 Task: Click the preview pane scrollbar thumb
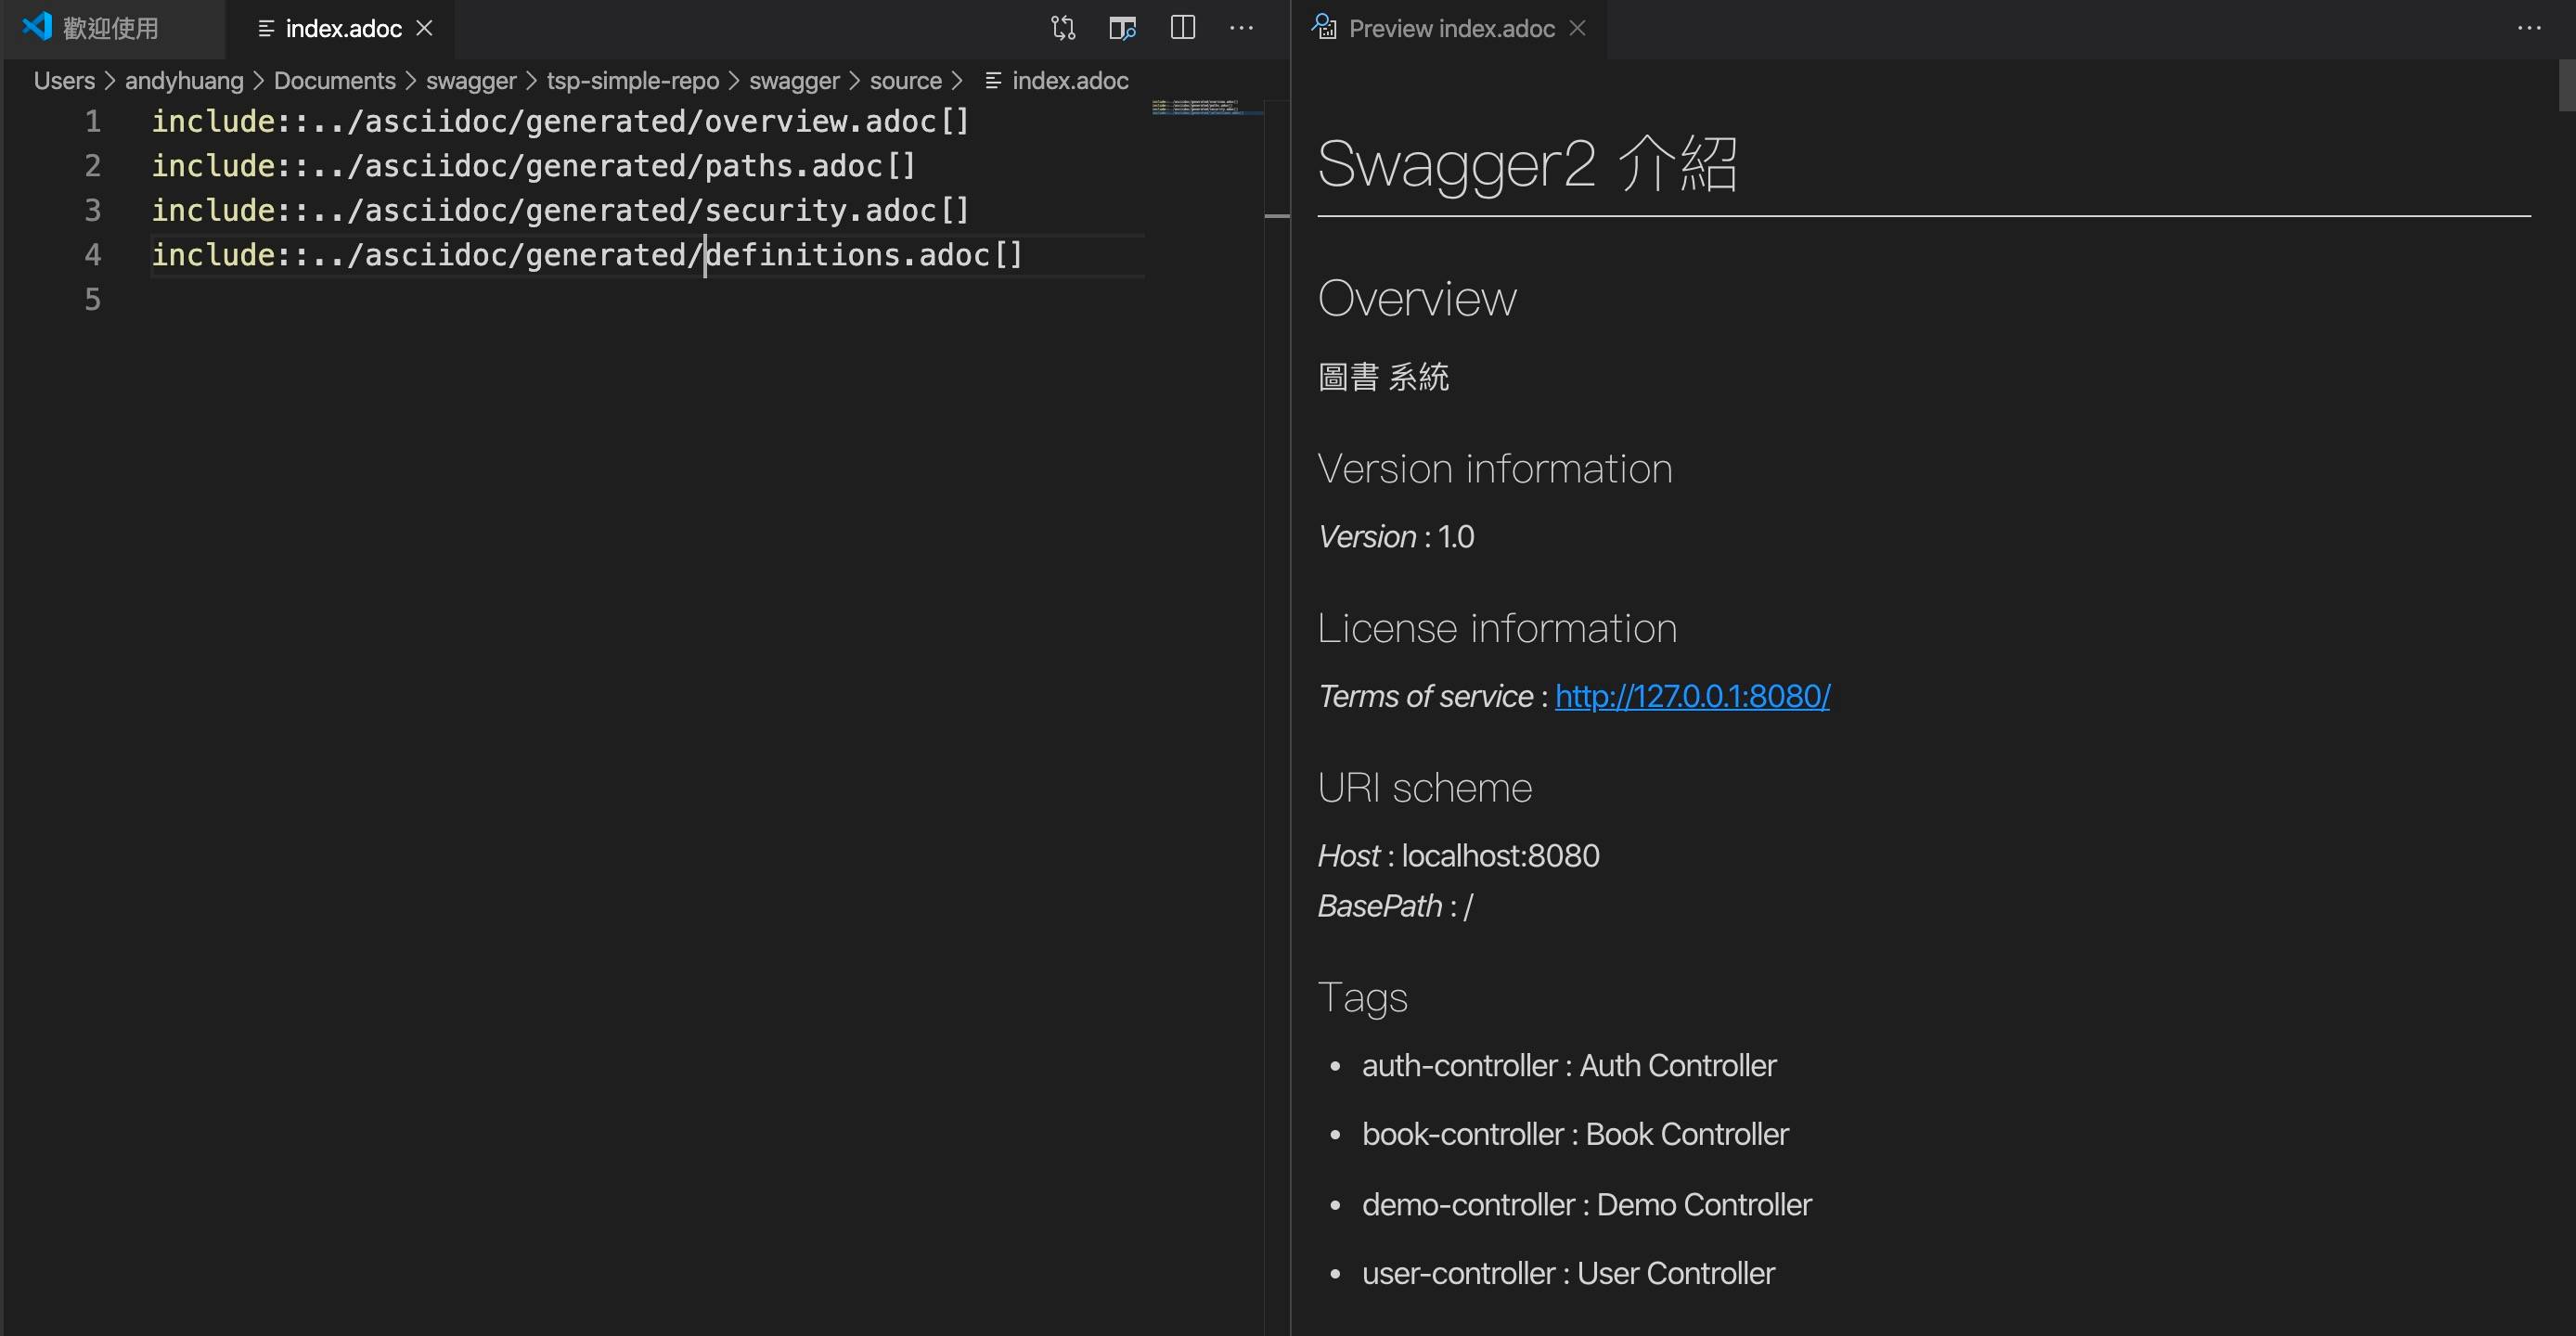[x=2566, y=85]
